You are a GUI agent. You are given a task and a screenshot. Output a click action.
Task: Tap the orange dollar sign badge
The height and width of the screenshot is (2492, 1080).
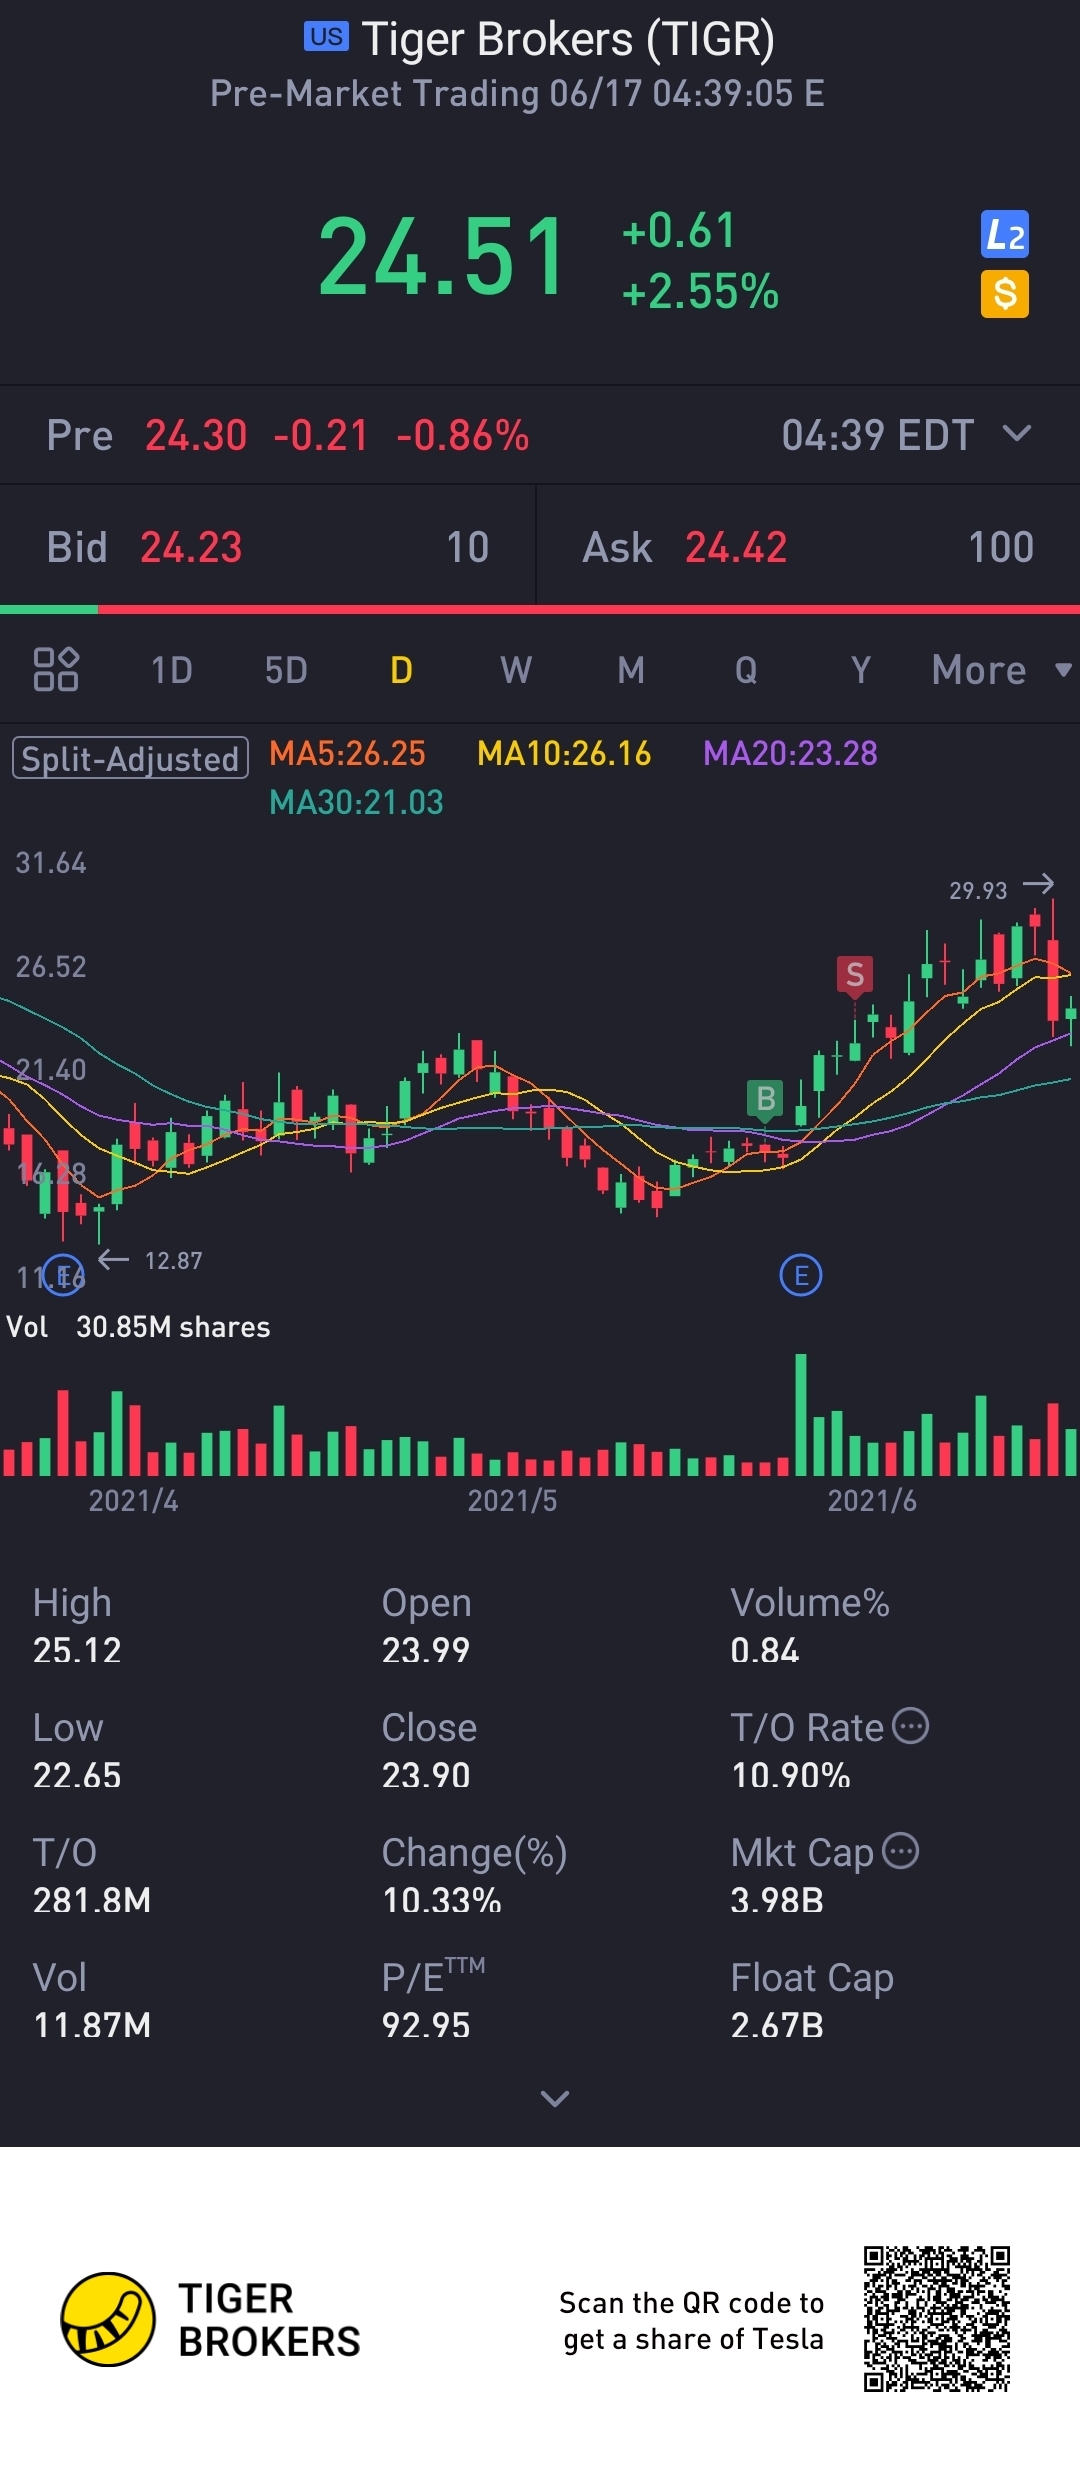click(x=1004, y=294)
